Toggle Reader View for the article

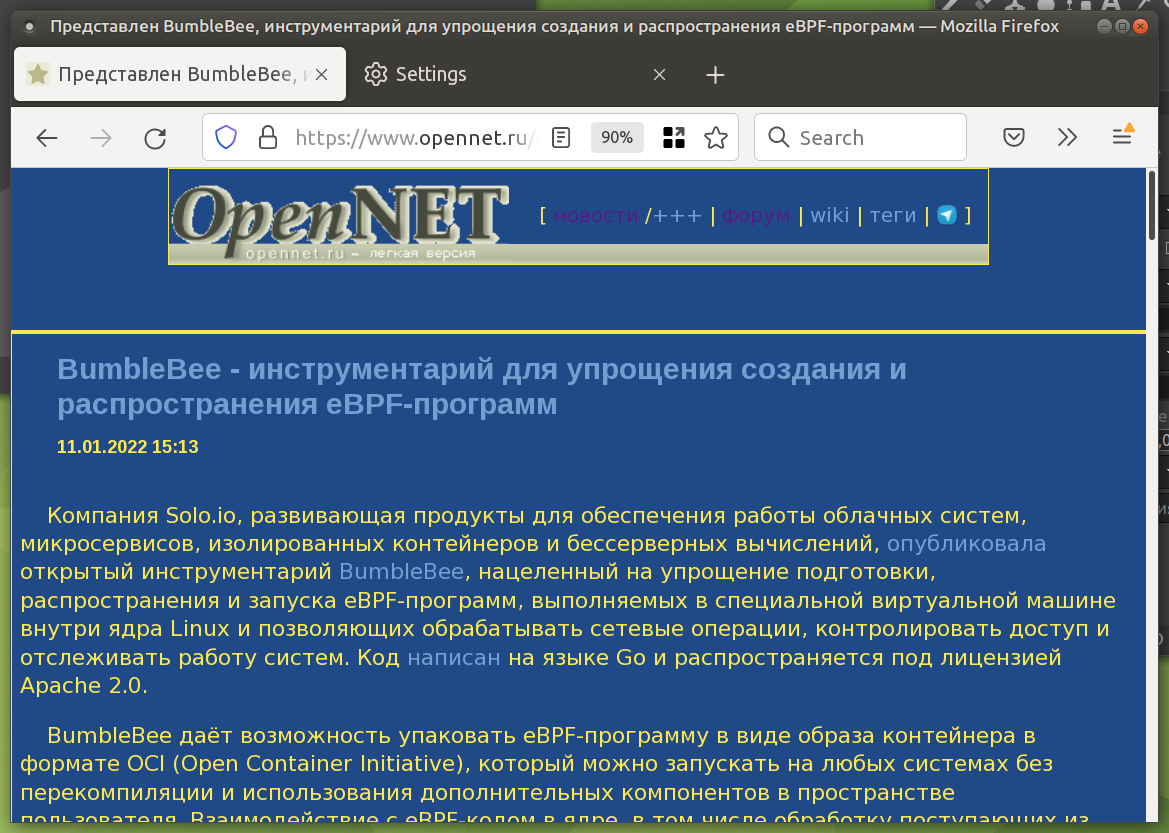coord(561,137)
